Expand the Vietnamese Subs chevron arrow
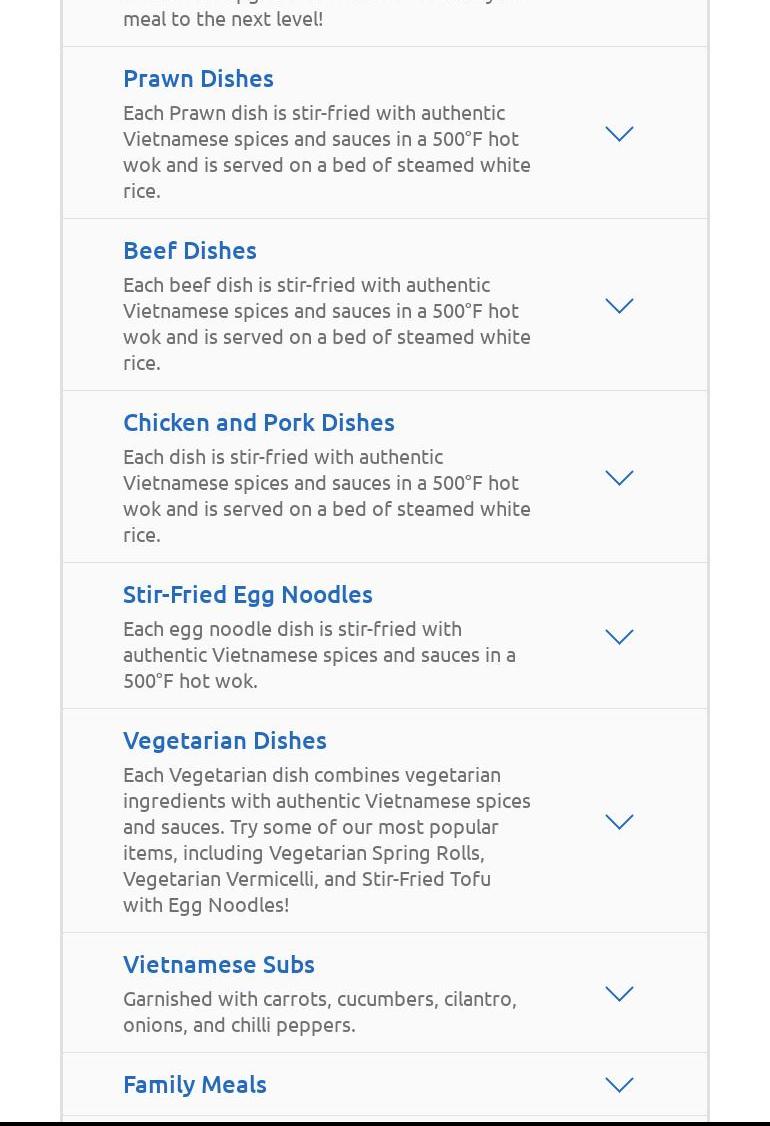This screenshot has width=770, height=1126. click(x=619, y=994)
